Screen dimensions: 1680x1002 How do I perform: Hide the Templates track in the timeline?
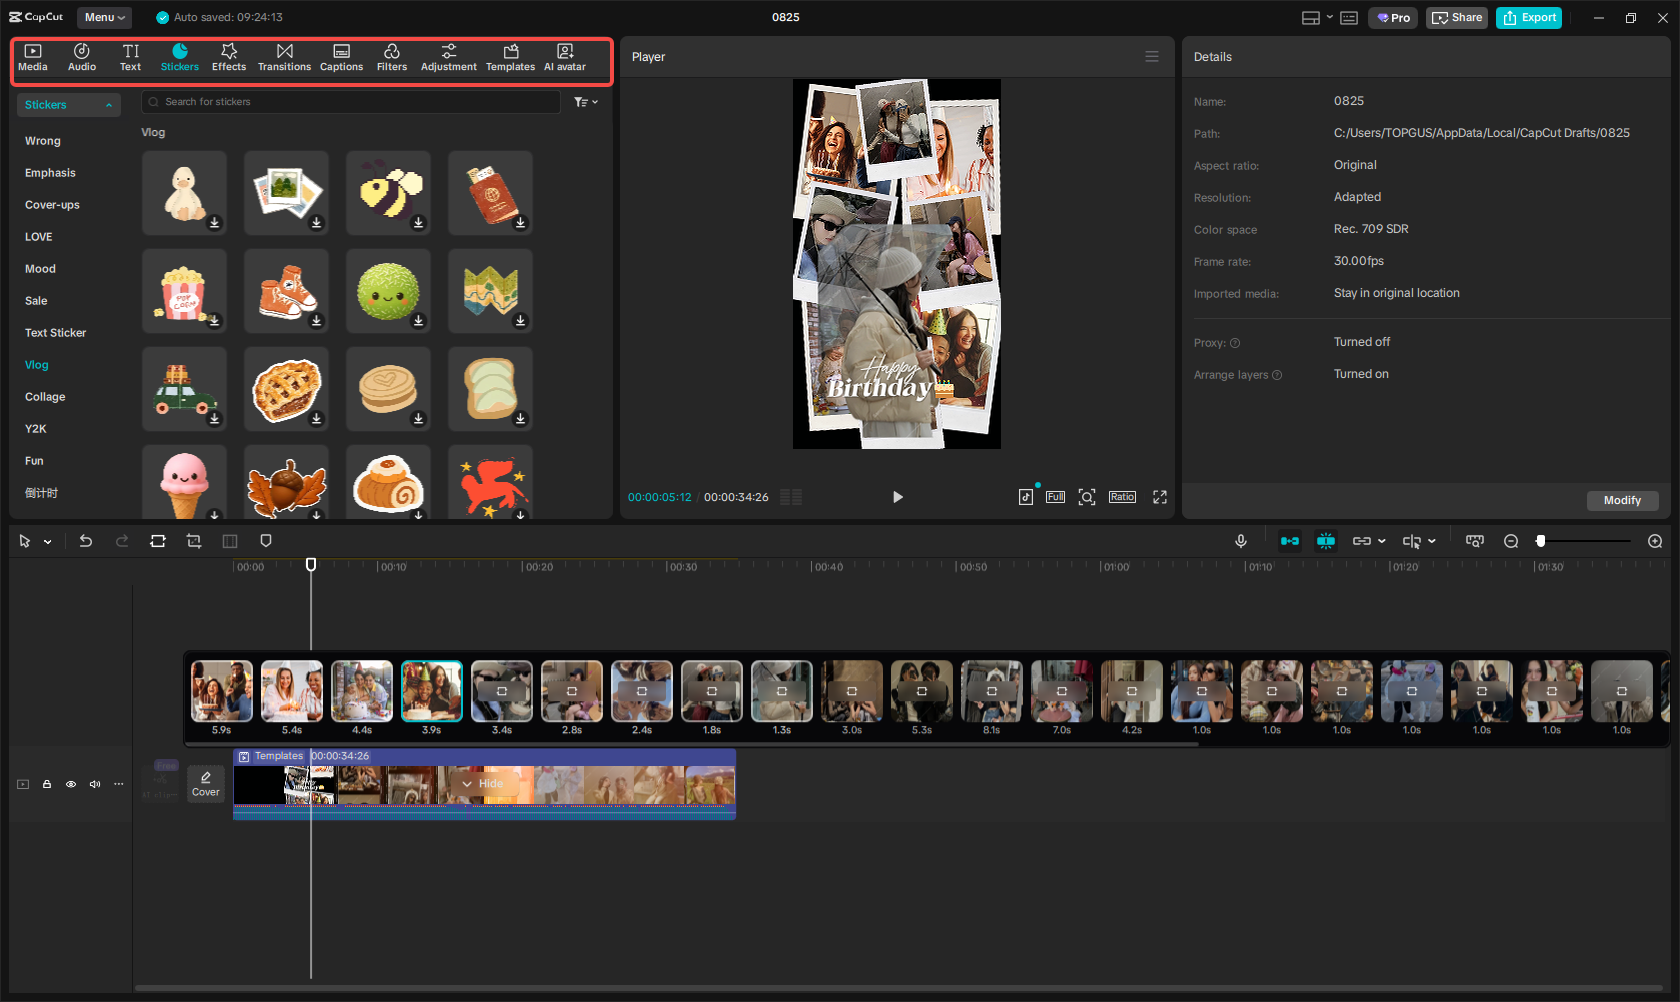click(484, 784)
